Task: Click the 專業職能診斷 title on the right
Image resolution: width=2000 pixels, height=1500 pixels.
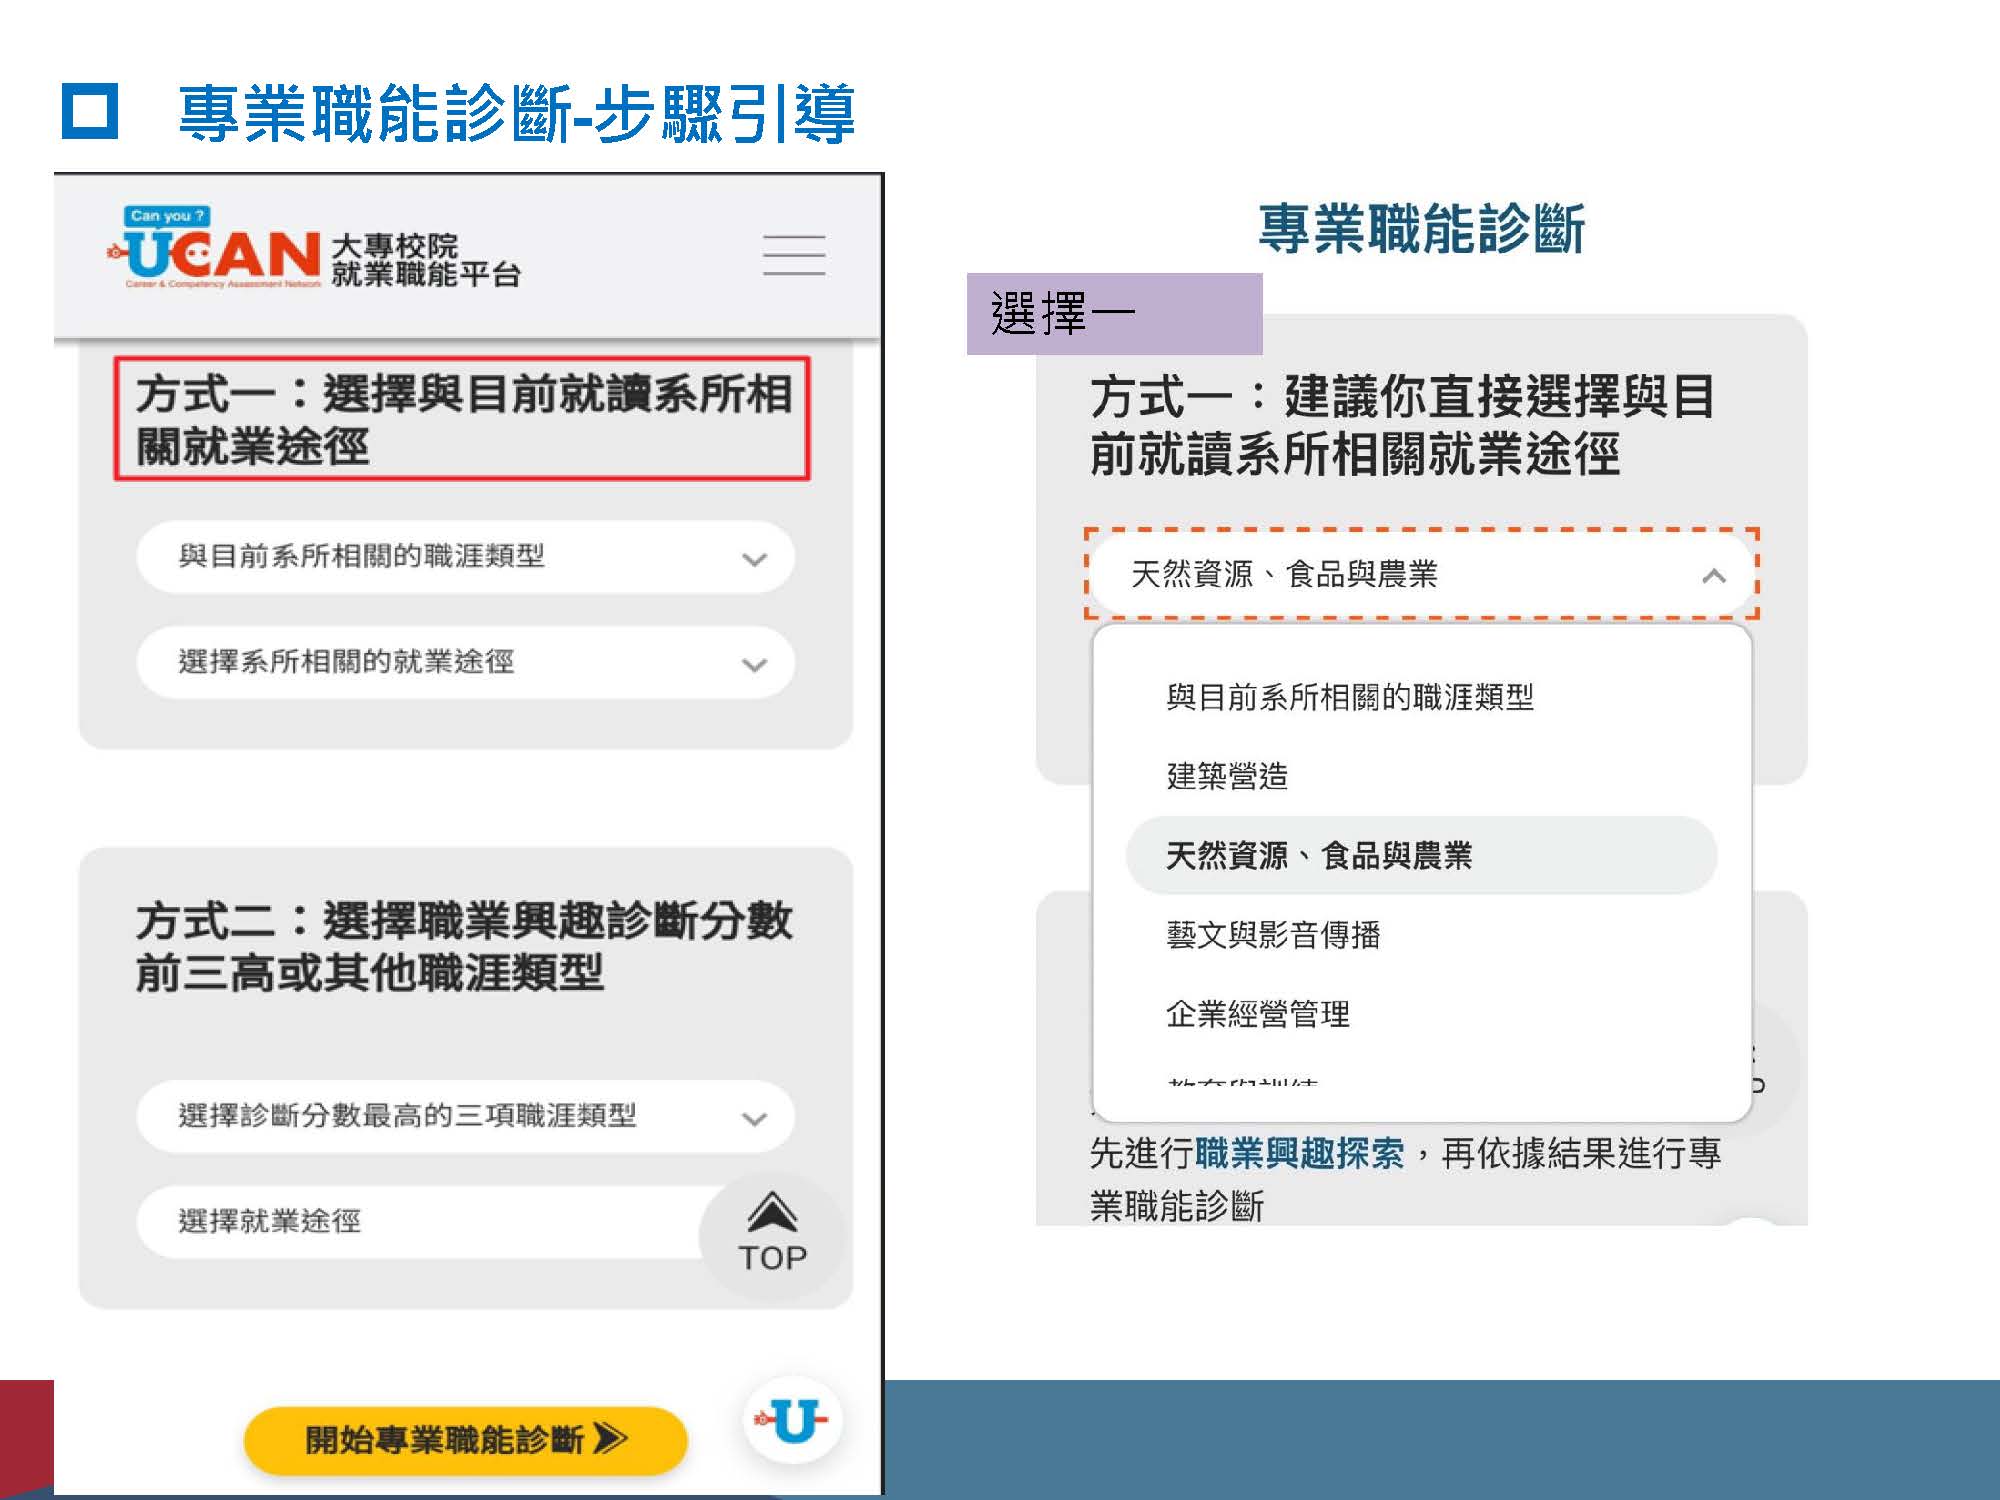Action: (1421, 229)
